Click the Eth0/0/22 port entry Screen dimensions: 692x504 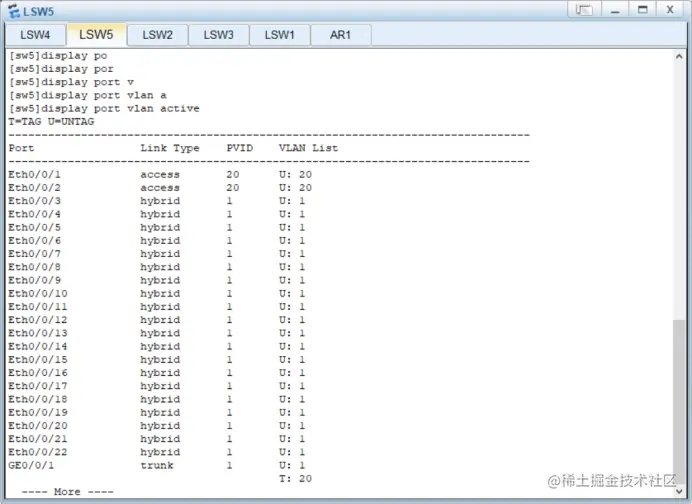38,452
